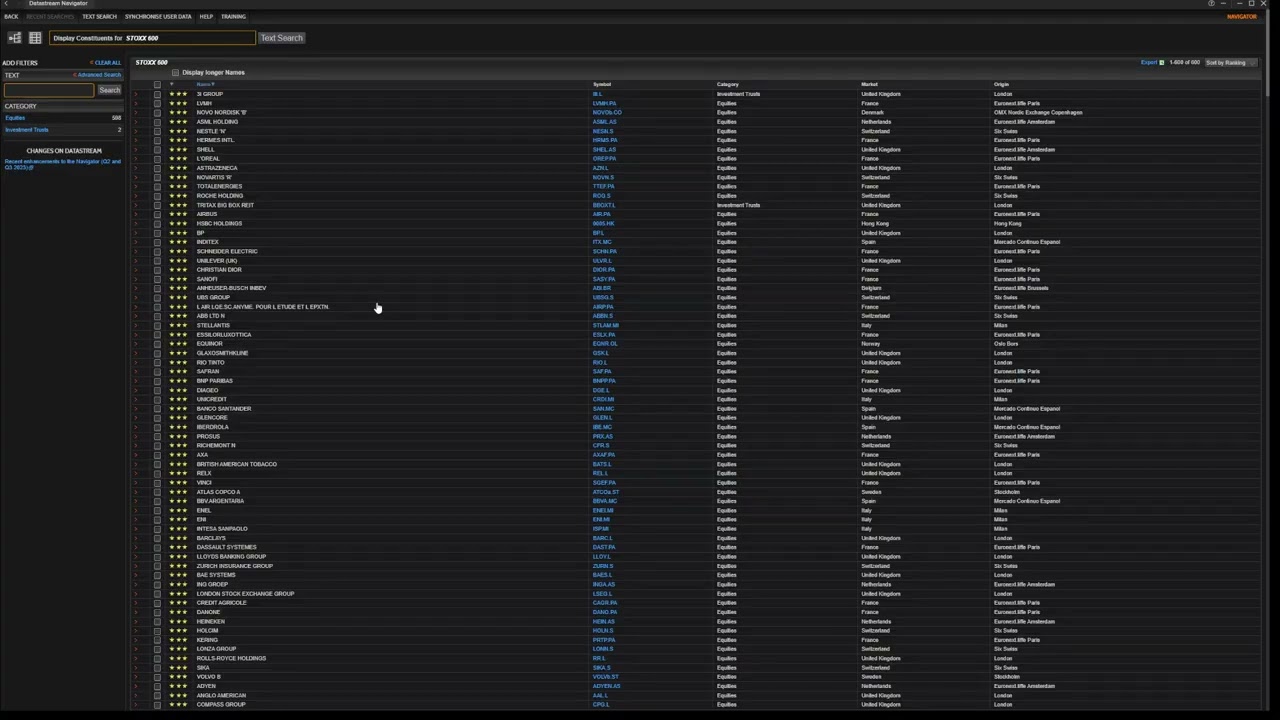Click the CLEAR ALL filters link

coord(107,63)
